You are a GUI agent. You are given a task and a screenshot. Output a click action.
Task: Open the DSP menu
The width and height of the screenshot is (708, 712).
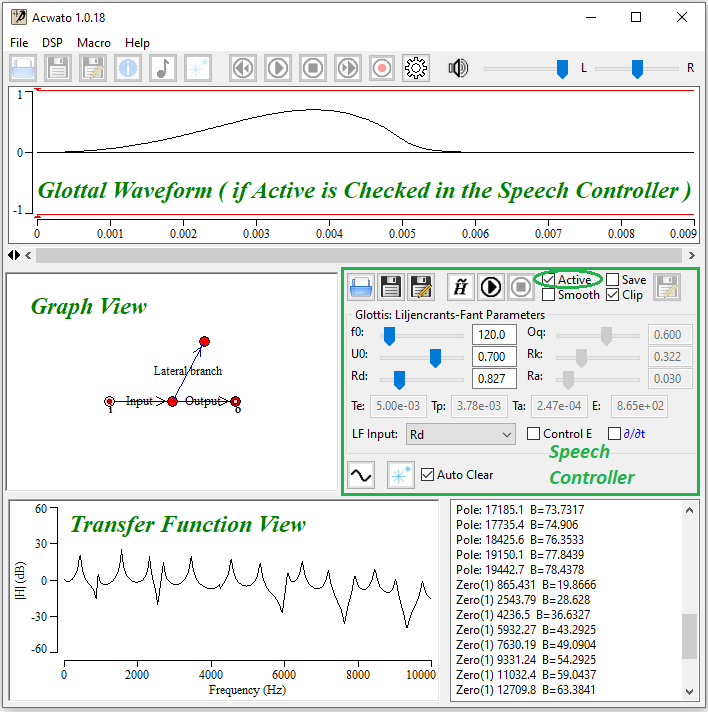(x=52, y=43)
